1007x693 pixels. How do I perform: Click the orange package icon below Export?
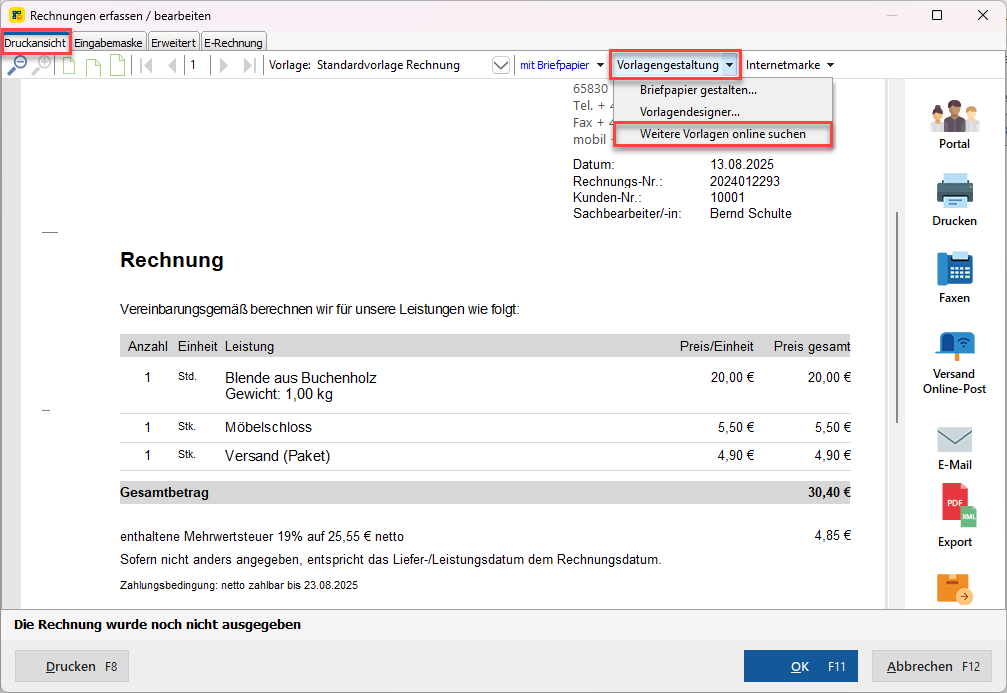coord(954,588)
